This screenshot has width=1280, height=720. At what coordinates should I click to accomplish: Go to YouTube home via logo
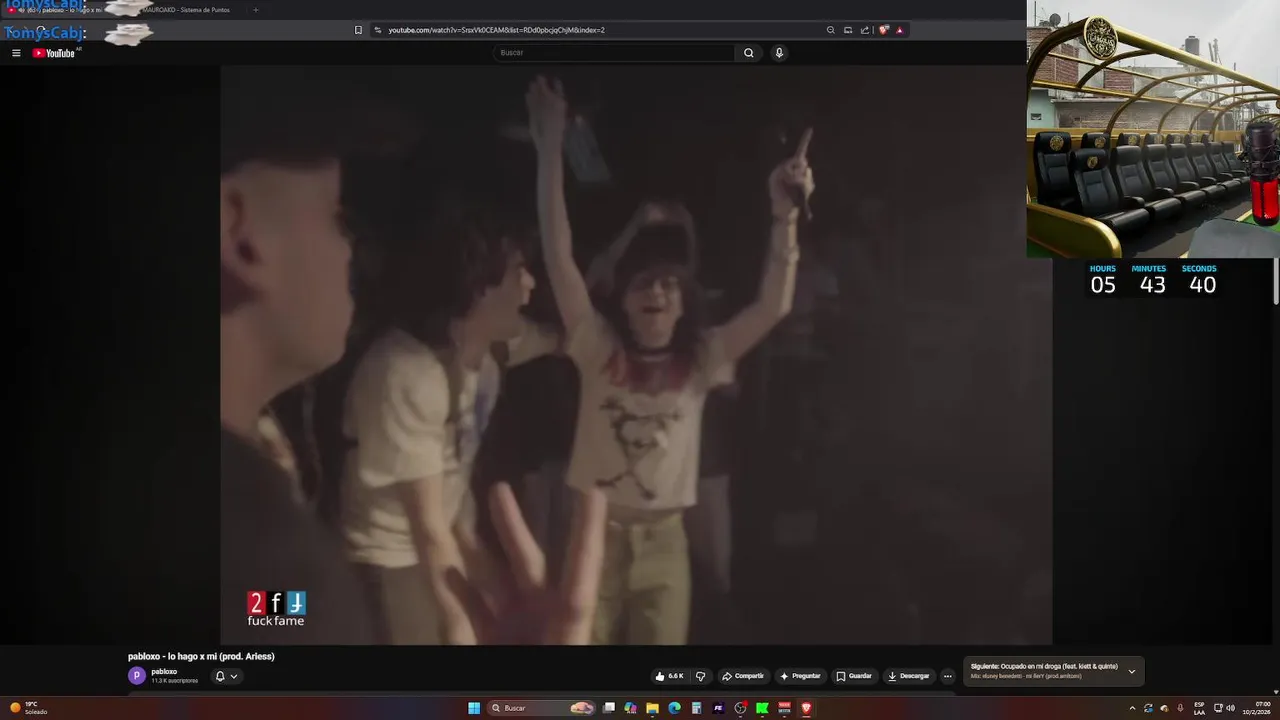tap(54, 53)
